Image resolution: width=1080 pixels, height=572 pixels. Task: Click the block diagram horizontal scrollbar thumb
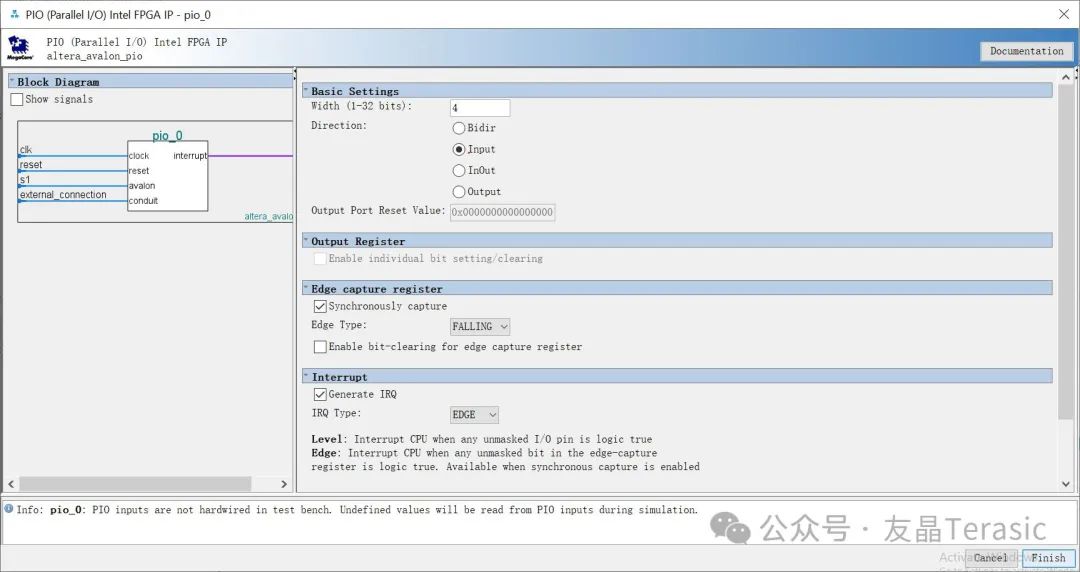tap(135, 484)
